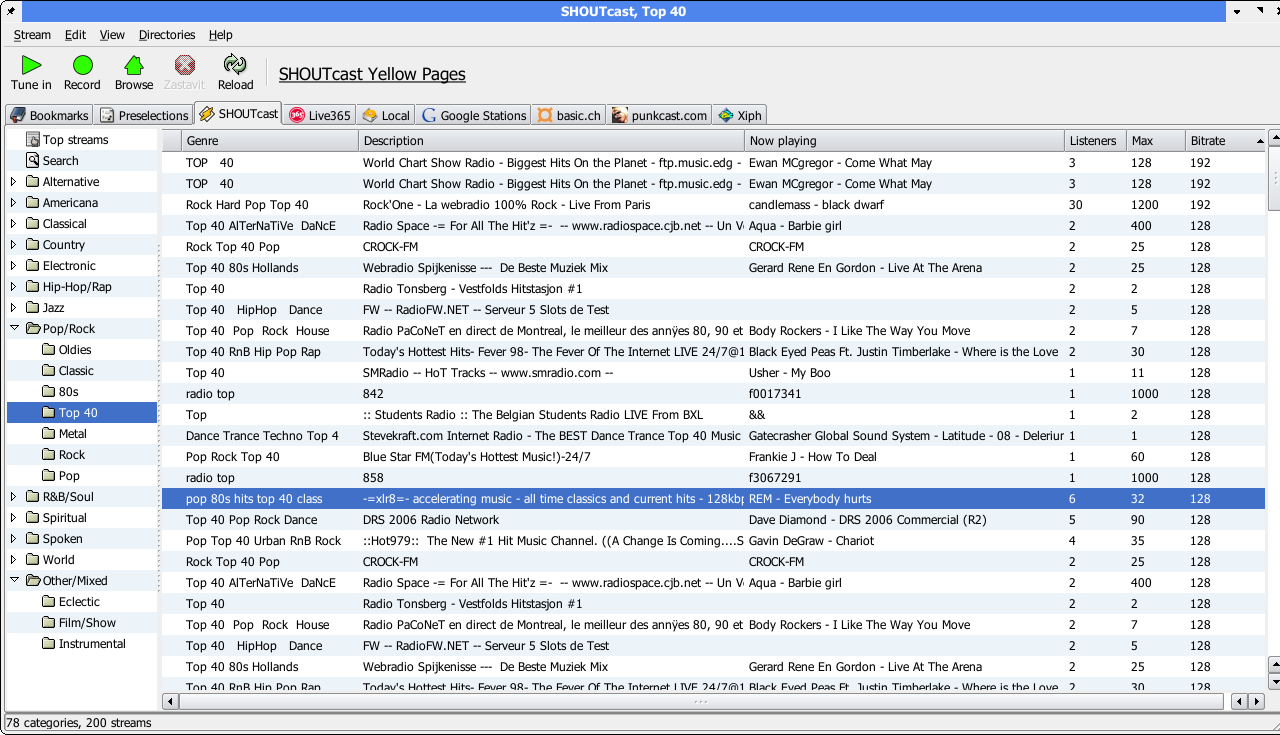
Task: Open the SHOUTcast Yellow Pages link
Action: click(372, 74)
